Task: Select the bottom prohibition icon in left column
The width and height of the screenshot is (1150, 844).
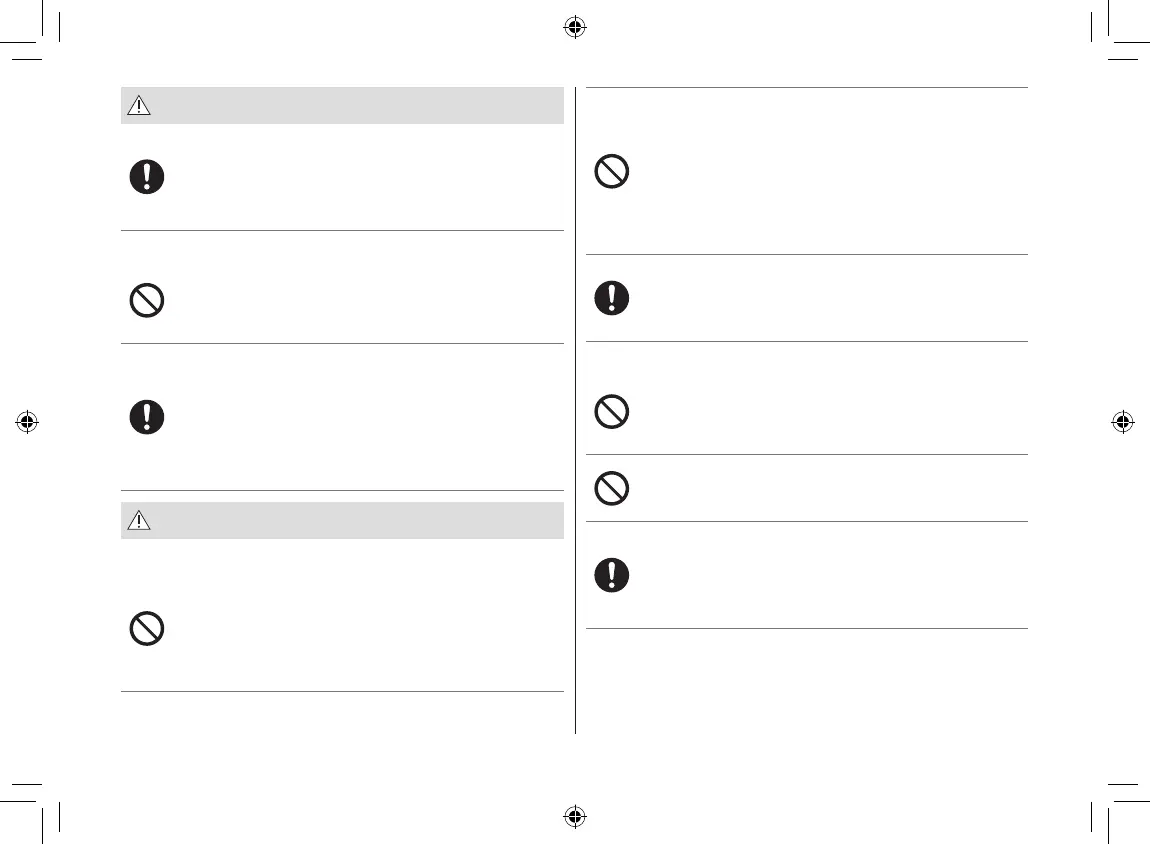Action: [147, 628]
